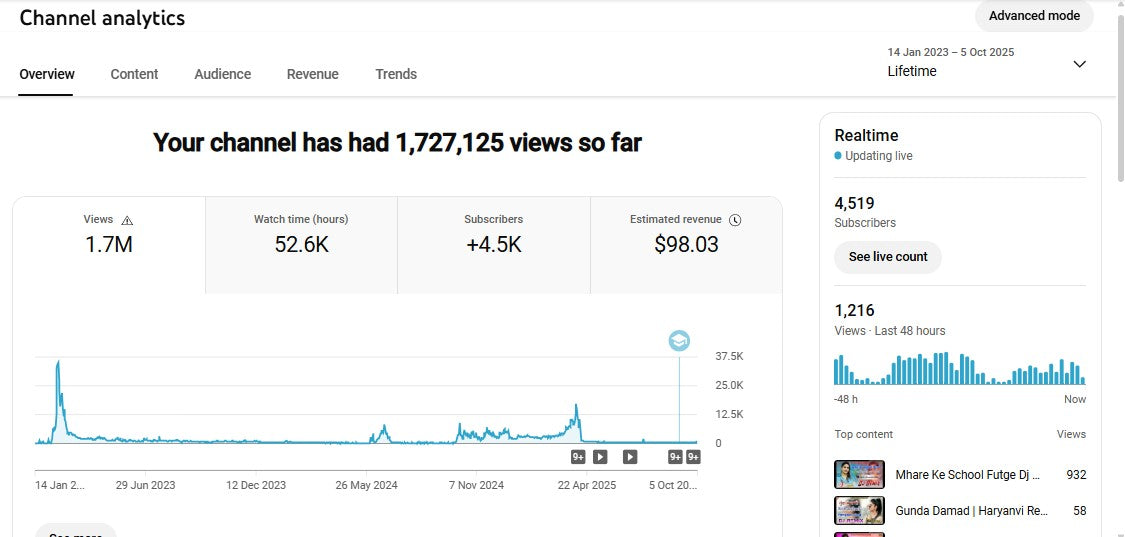Click the second play icon marker under the chart
Image resolution: width=1125 pixels, height=537 pixels.
click(x=630, y=457)
